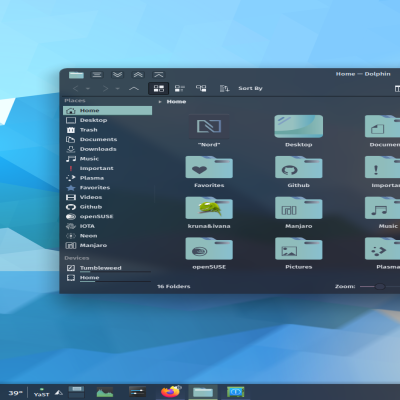The image size is (400, 400).
Task: Click Home in the breadcrumb bar
Action: (x=176, y=102)
